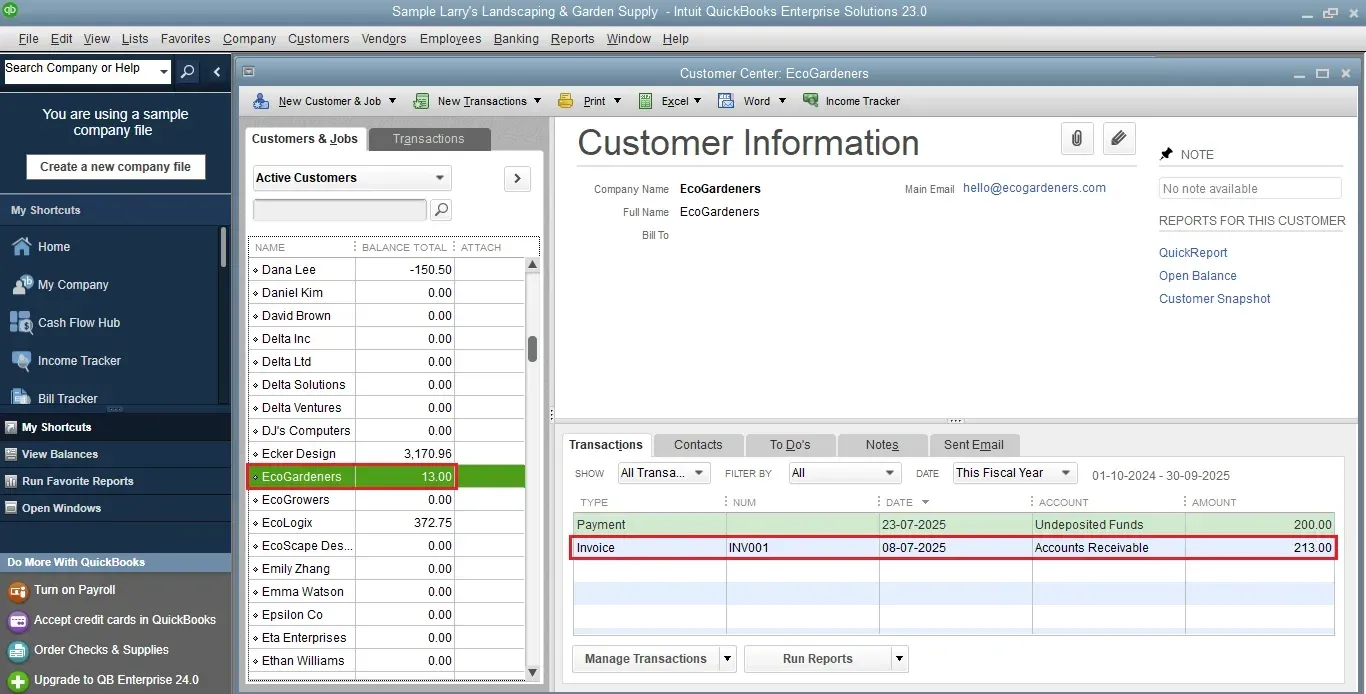1366x694 pixels.
Task: Open Bill Tracker shortcut
Action: pos(53,398)
